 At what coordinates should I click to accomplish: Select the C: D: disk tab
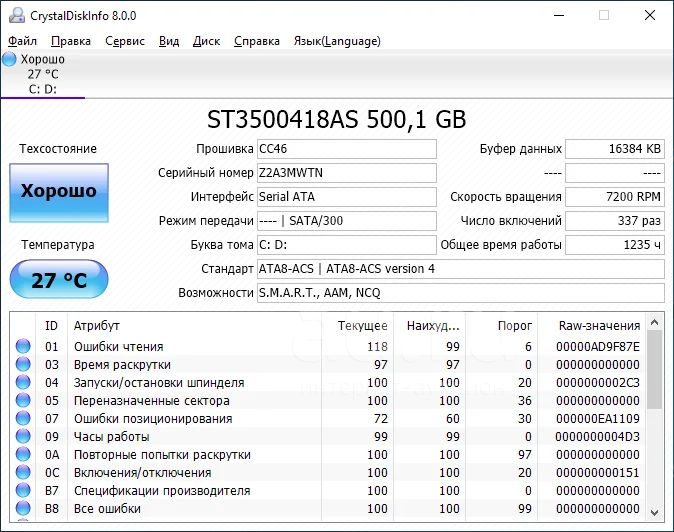[x=43, y=74]
